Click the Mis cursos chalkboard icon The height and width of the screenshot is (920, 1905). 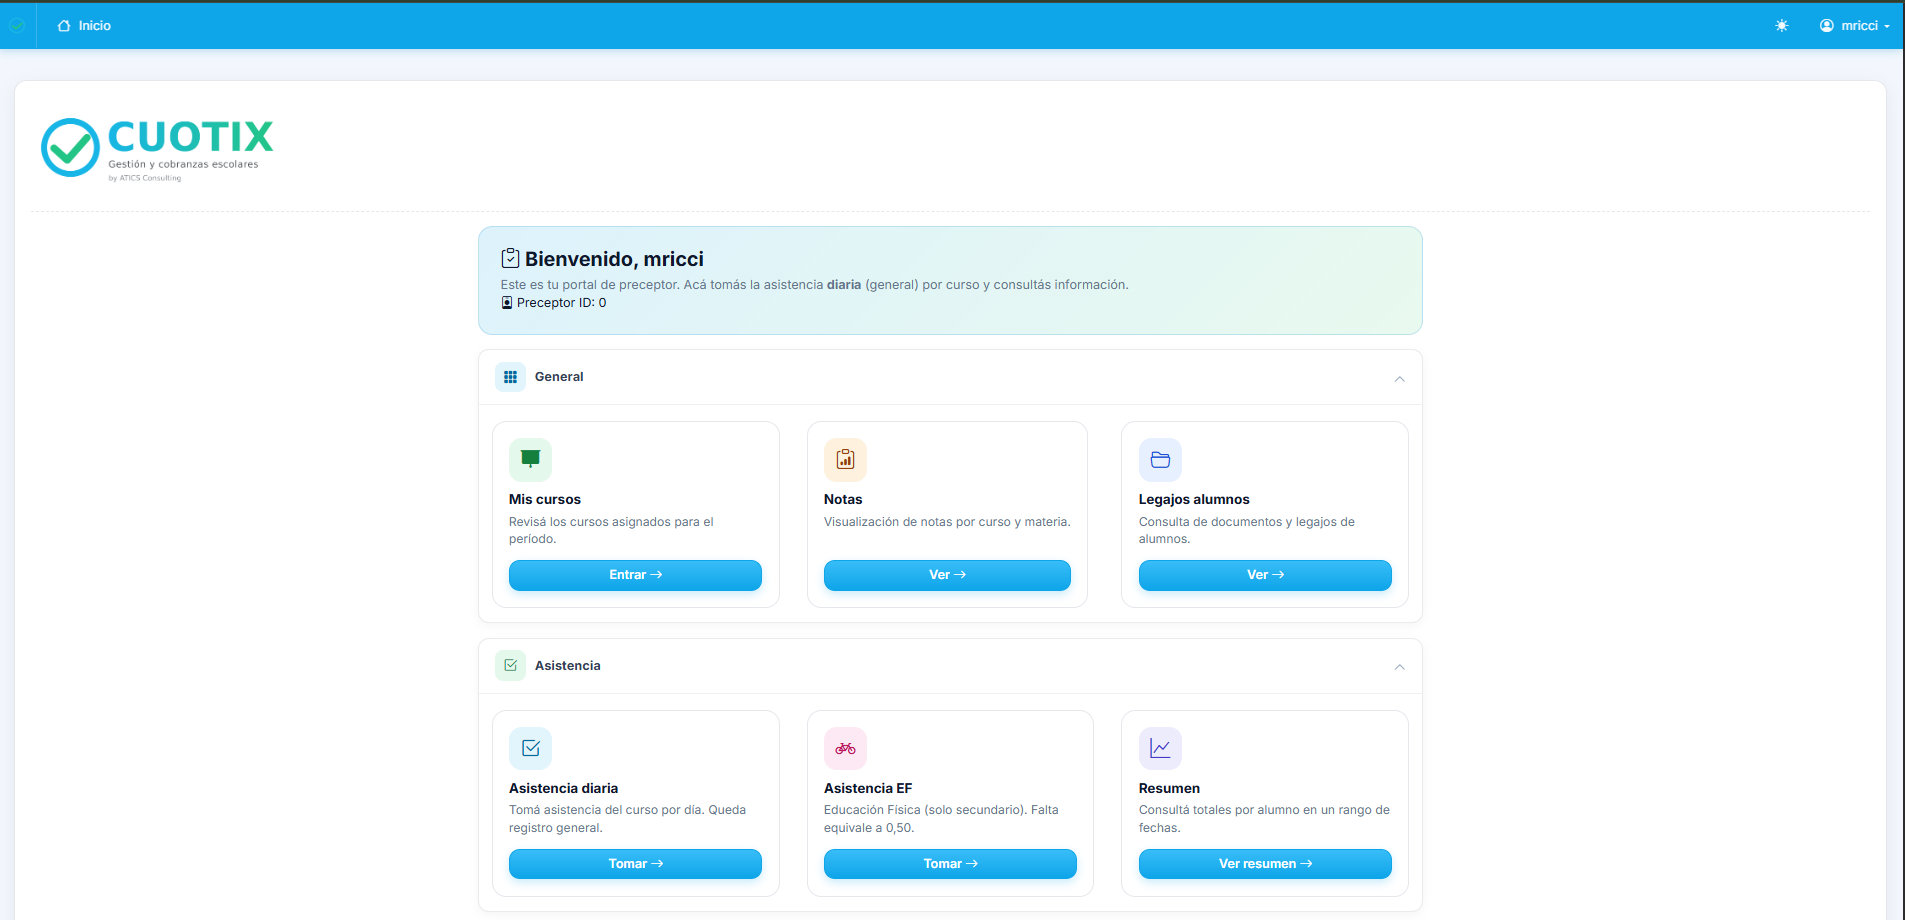tap(530, 459)
